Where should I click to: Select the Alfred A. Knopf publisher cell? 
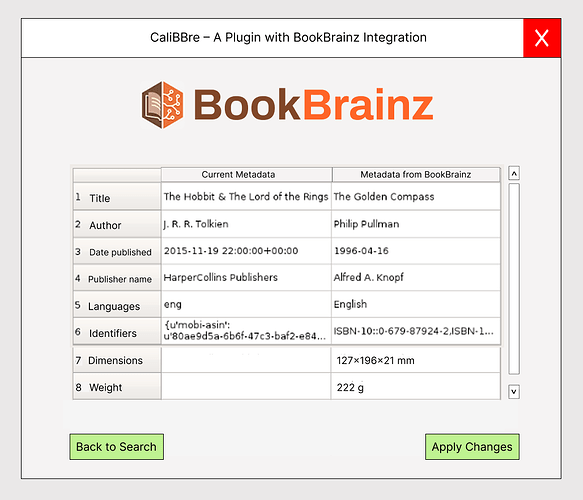(416, 278)
